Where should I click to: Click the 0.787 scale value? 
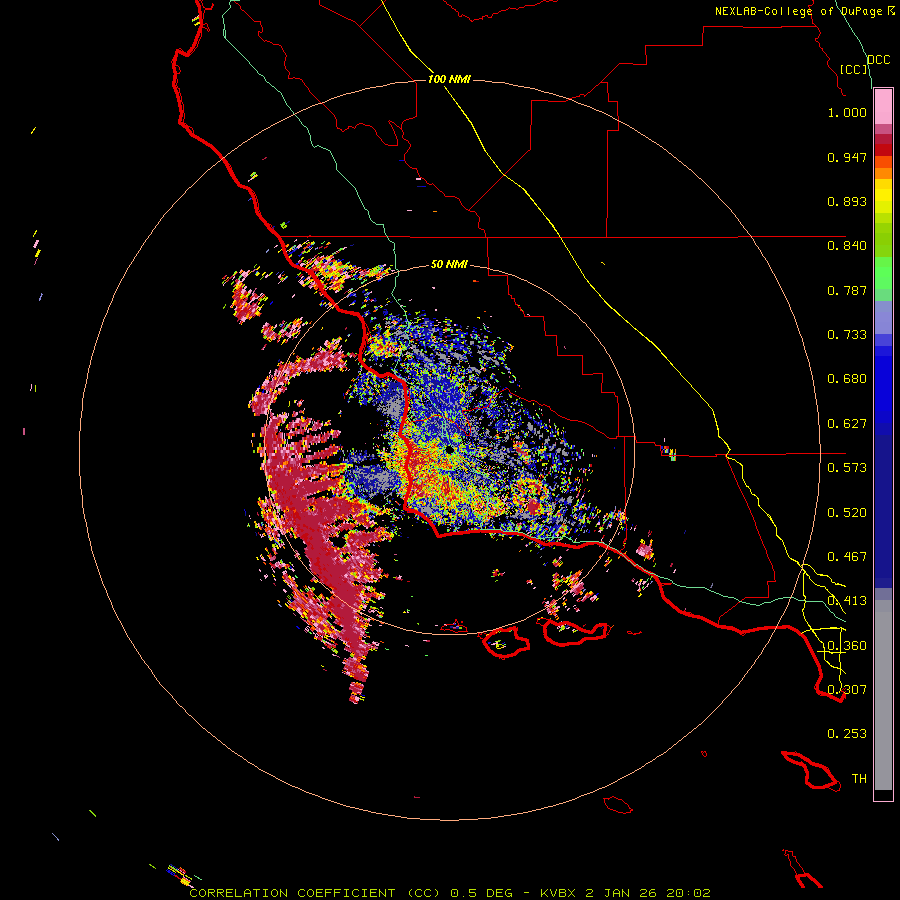click(x=847, y=290)
